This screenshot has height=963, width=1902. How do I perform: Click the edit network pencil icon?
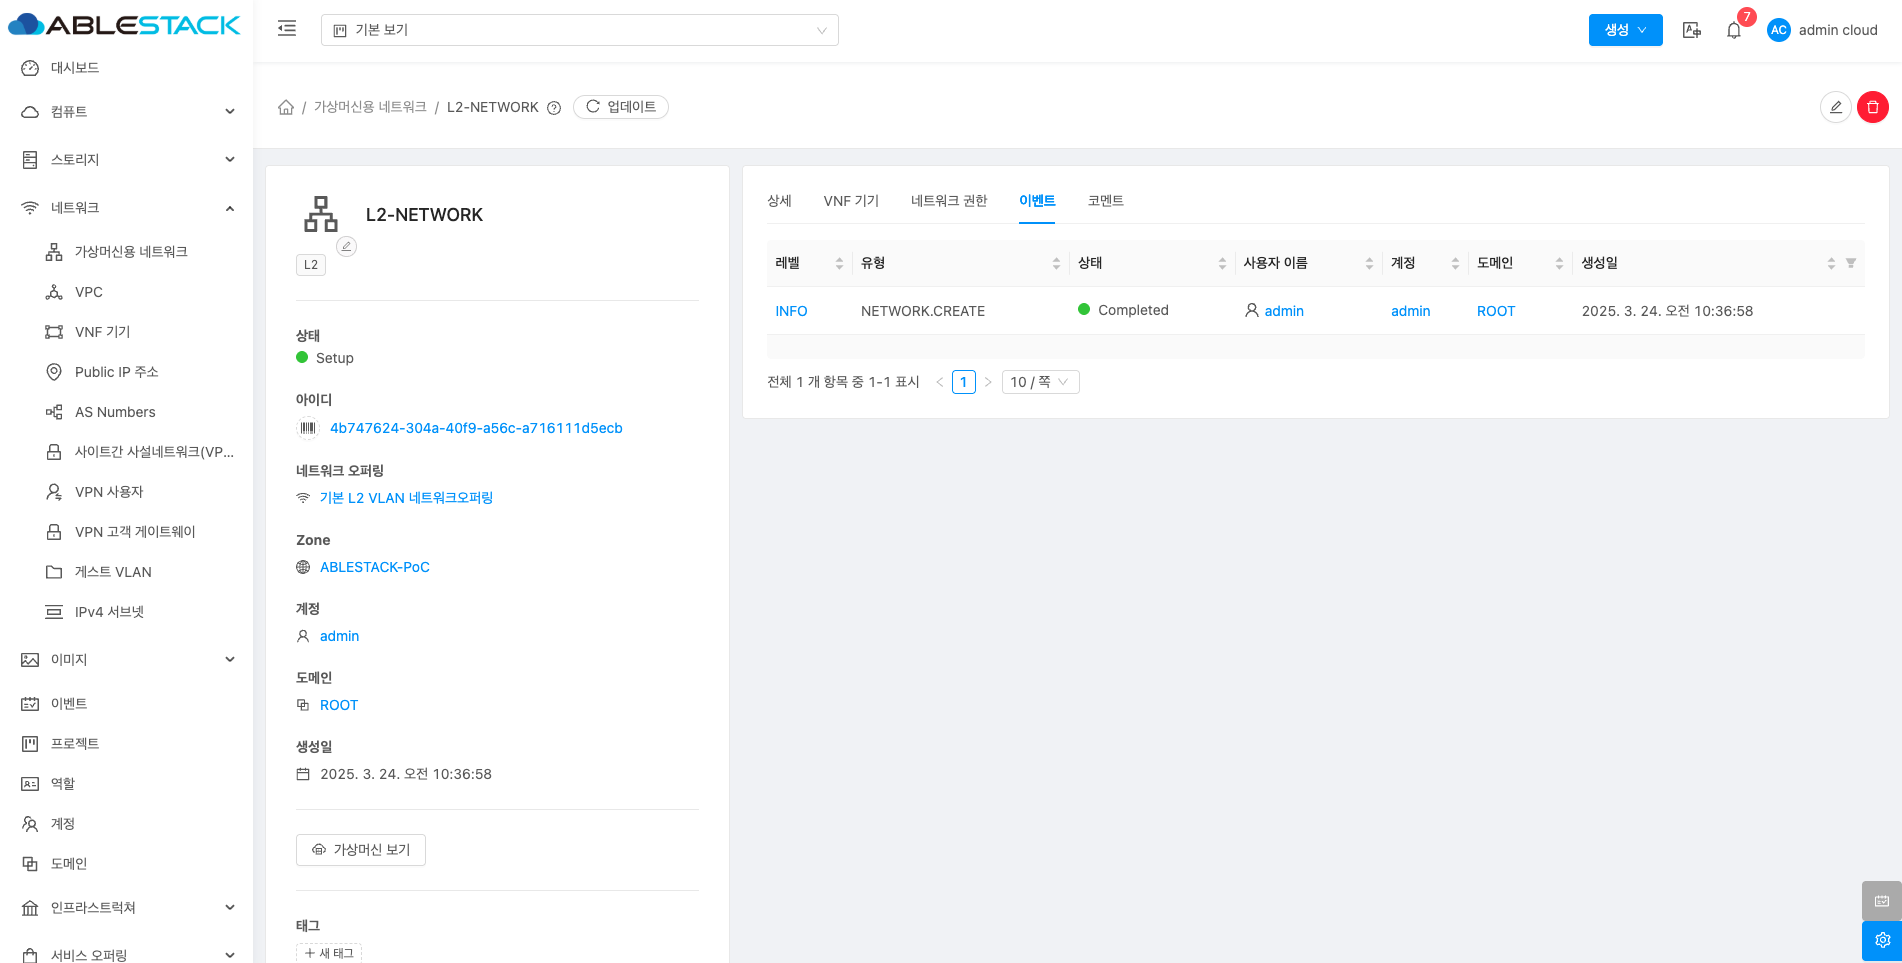1835,107
